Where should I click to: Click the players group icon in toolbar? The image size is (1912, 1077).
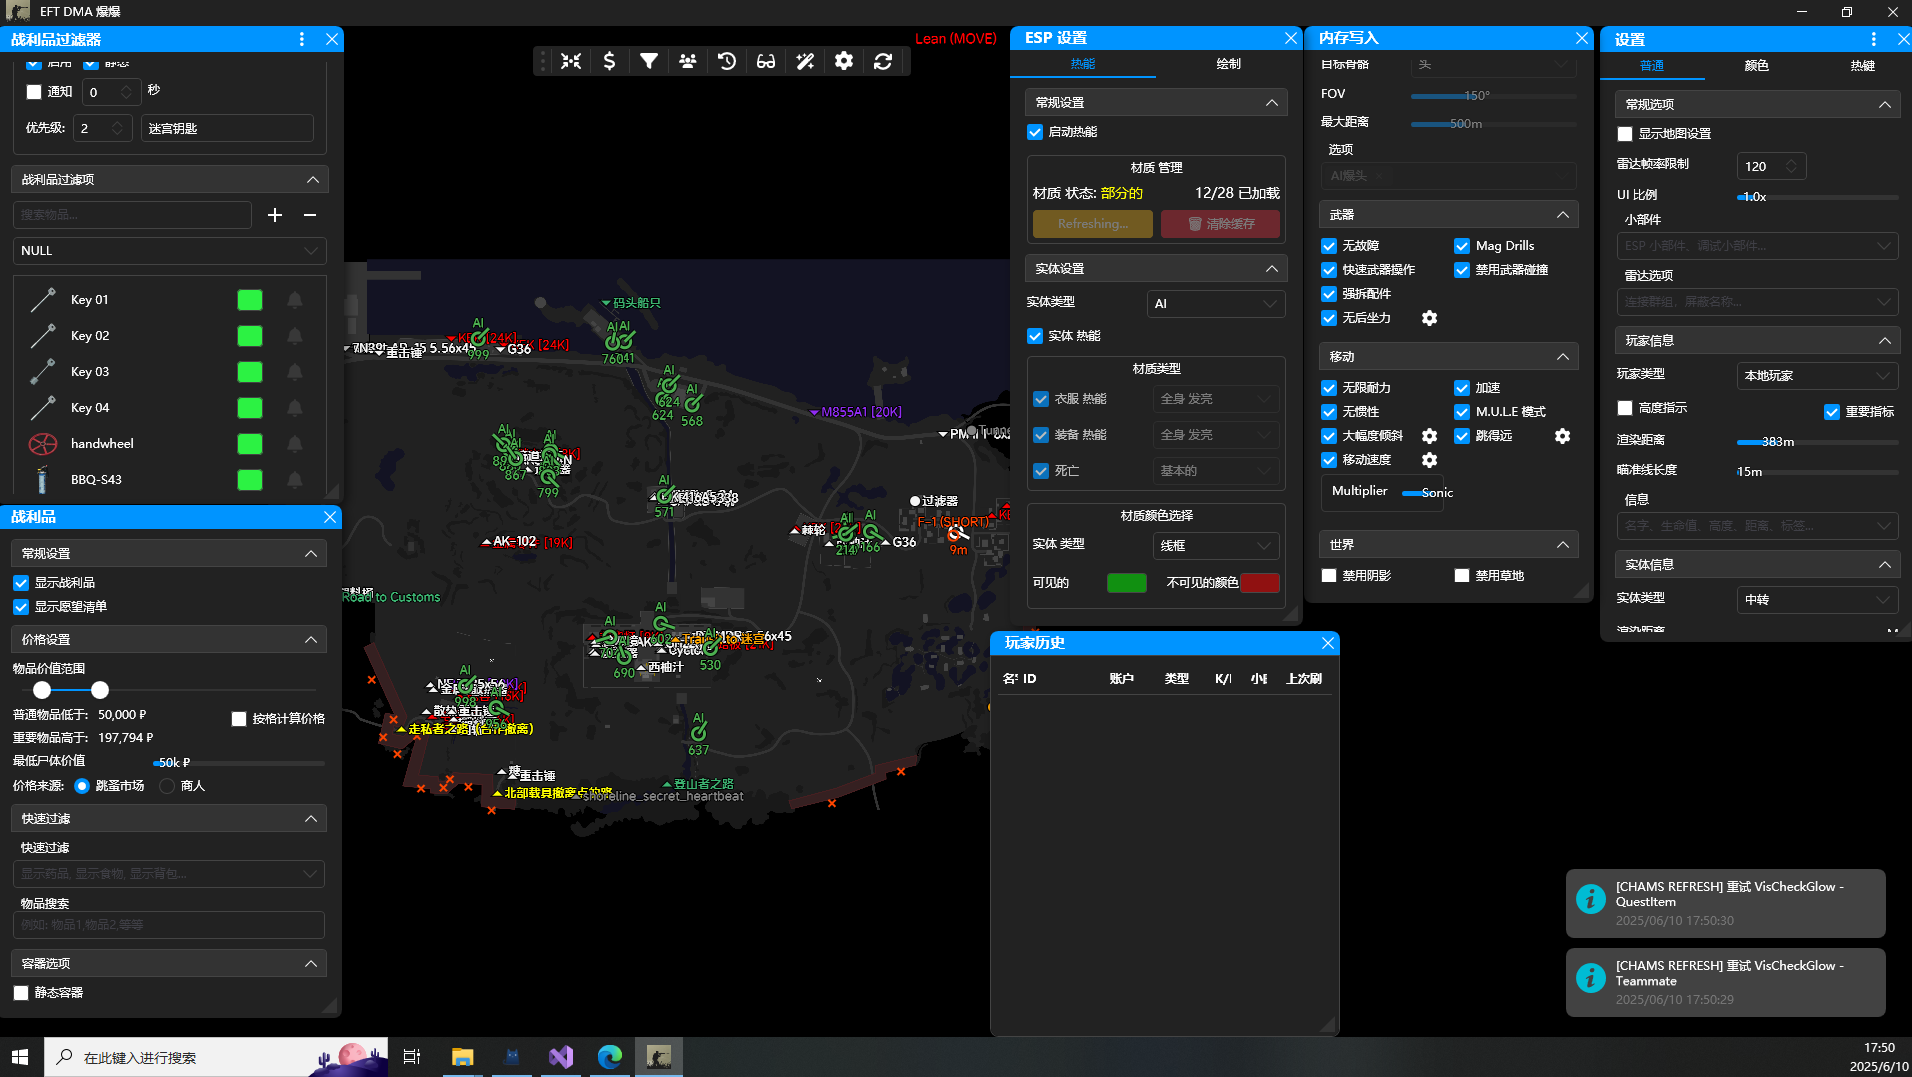[687, 61]
